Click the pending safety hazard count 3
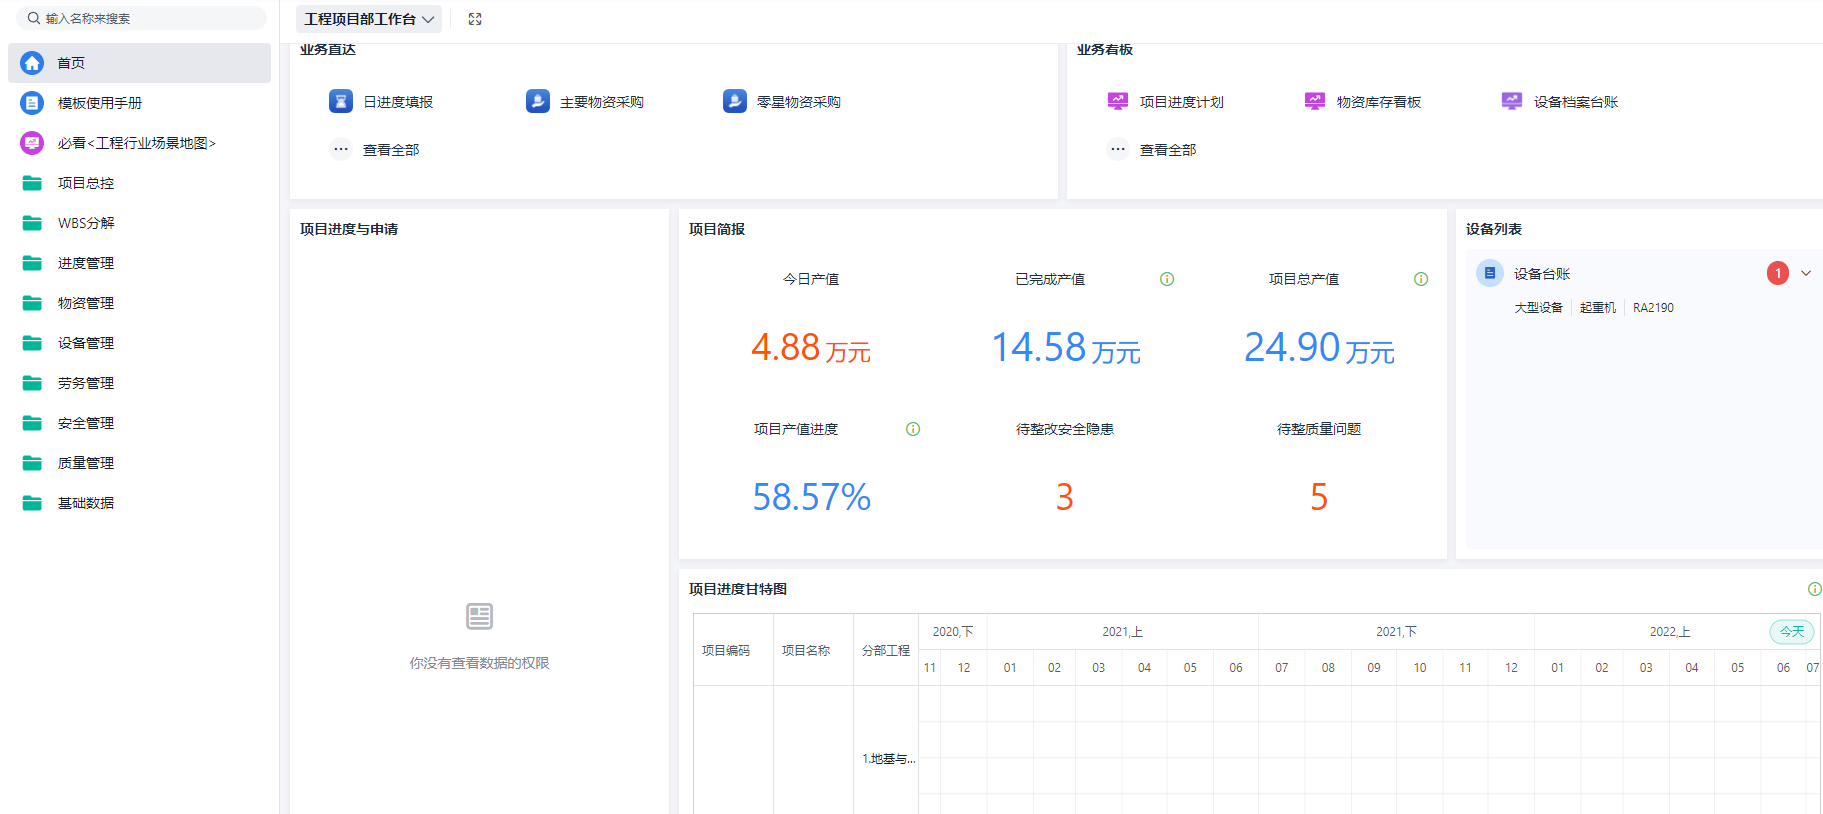This screenshot has height=814, width=1823. coord(1065,497)
